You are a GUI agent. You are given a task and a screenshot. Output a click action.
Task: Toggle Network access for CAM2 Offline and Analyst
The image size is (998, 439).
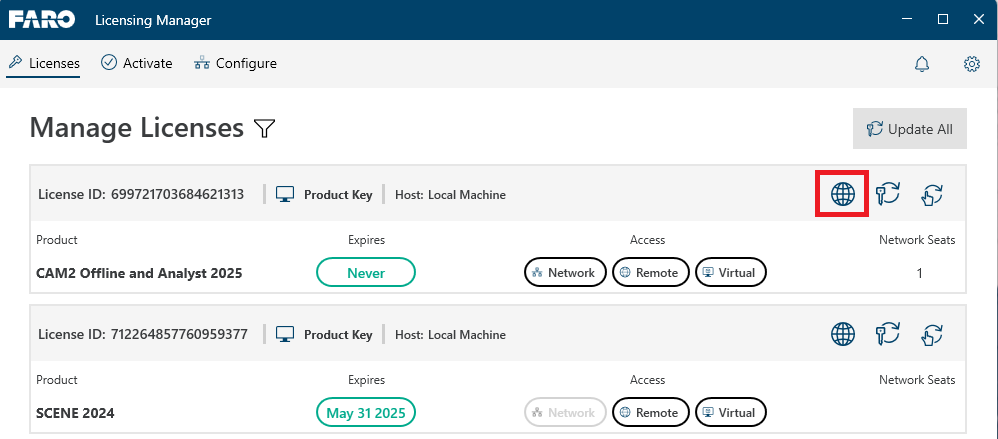tap(565, 272)
